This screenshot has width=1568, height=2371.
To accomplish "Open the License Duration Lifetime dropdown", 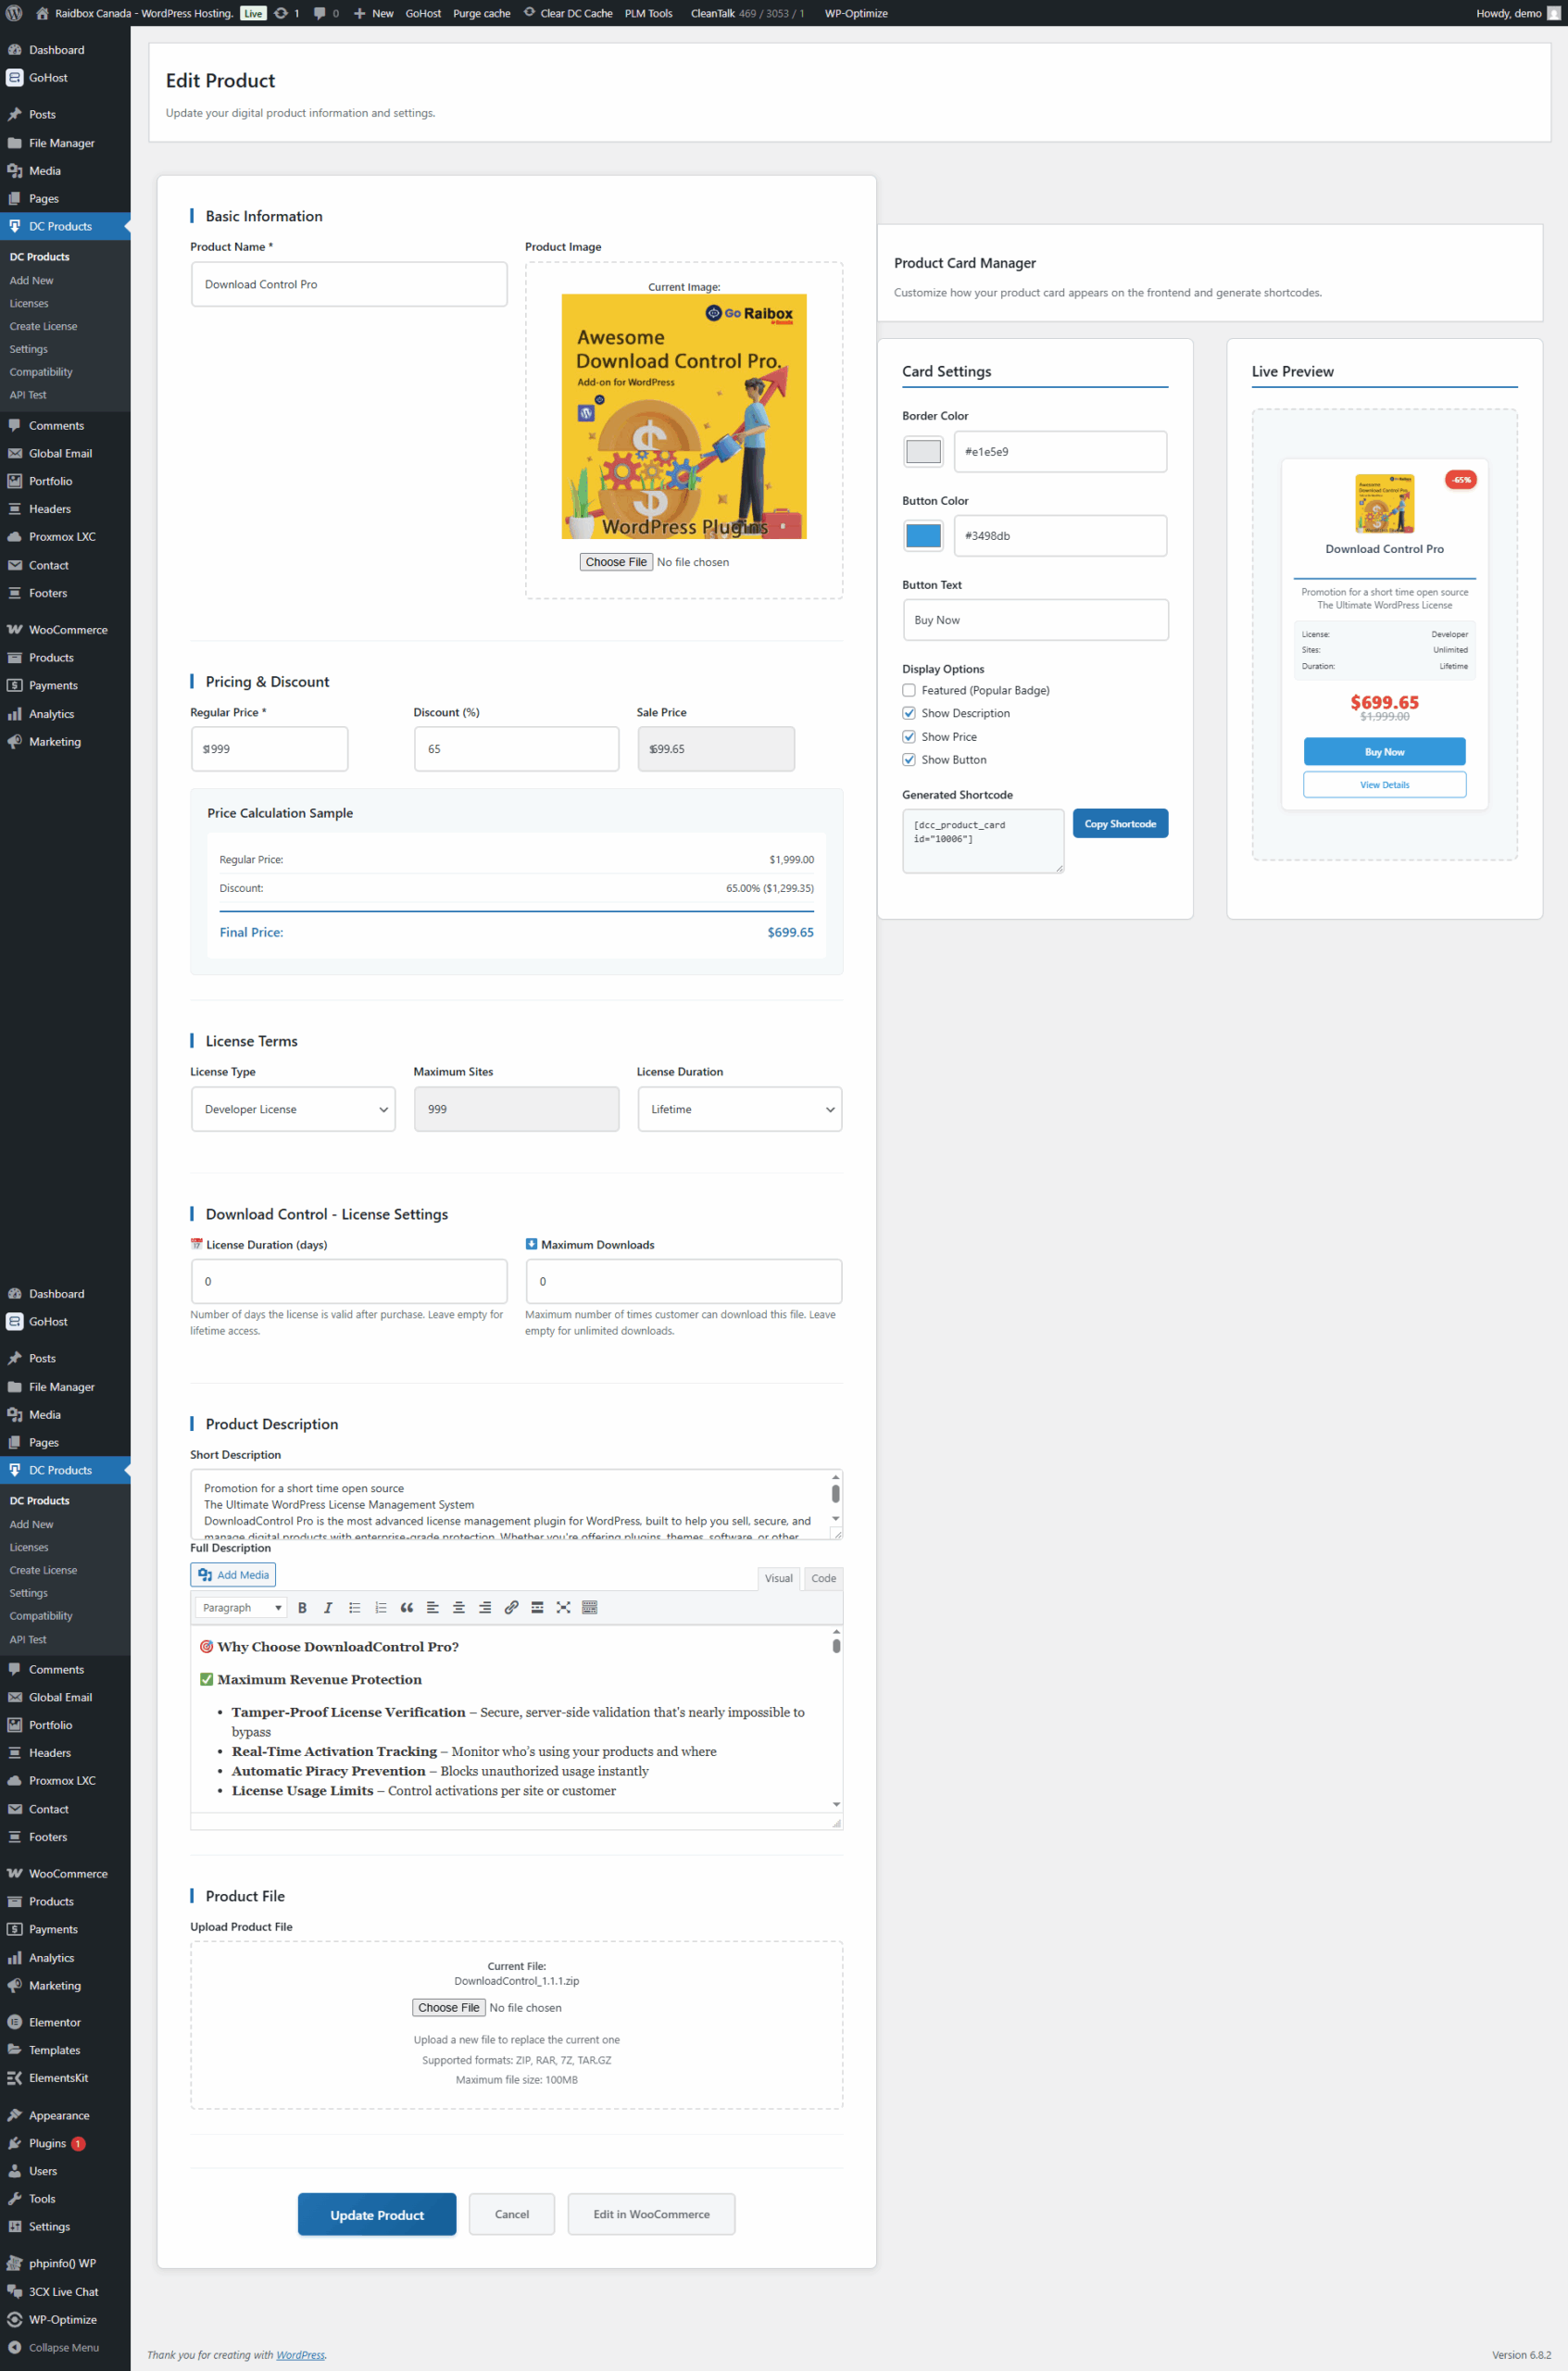I will coord(740,1109).
